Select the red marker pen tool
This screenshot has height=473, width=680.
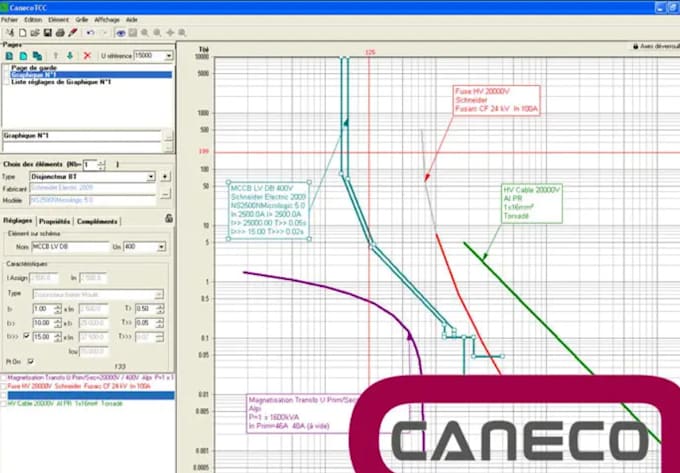click(x=73, y=33)
